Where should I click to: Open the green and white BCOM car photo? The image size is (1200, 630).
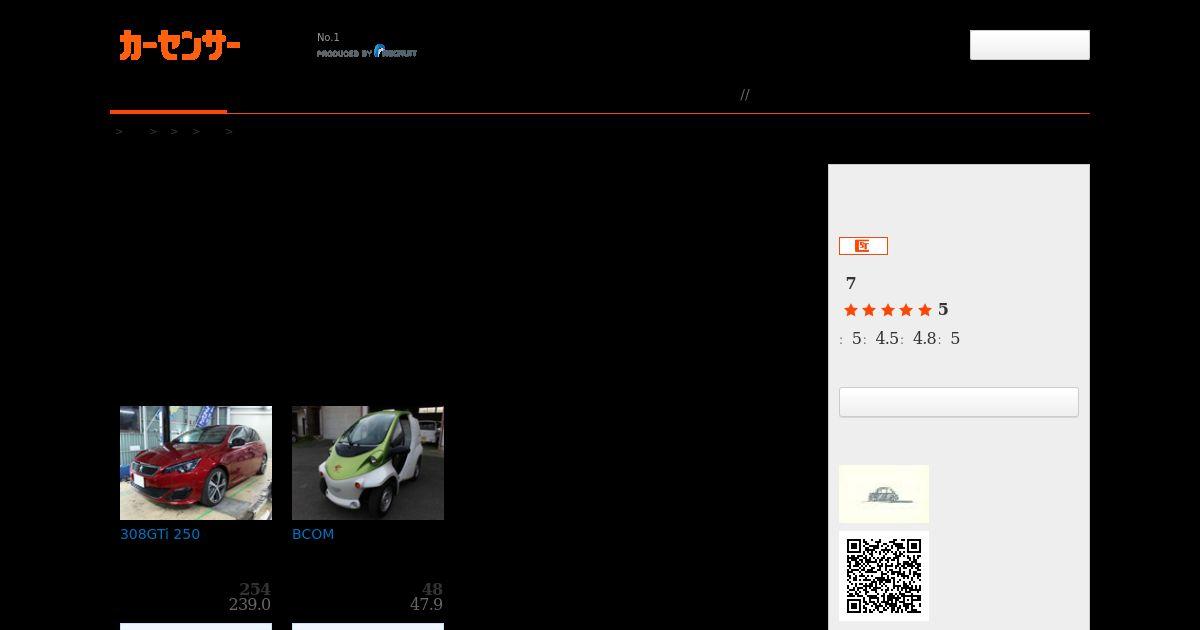368,463
